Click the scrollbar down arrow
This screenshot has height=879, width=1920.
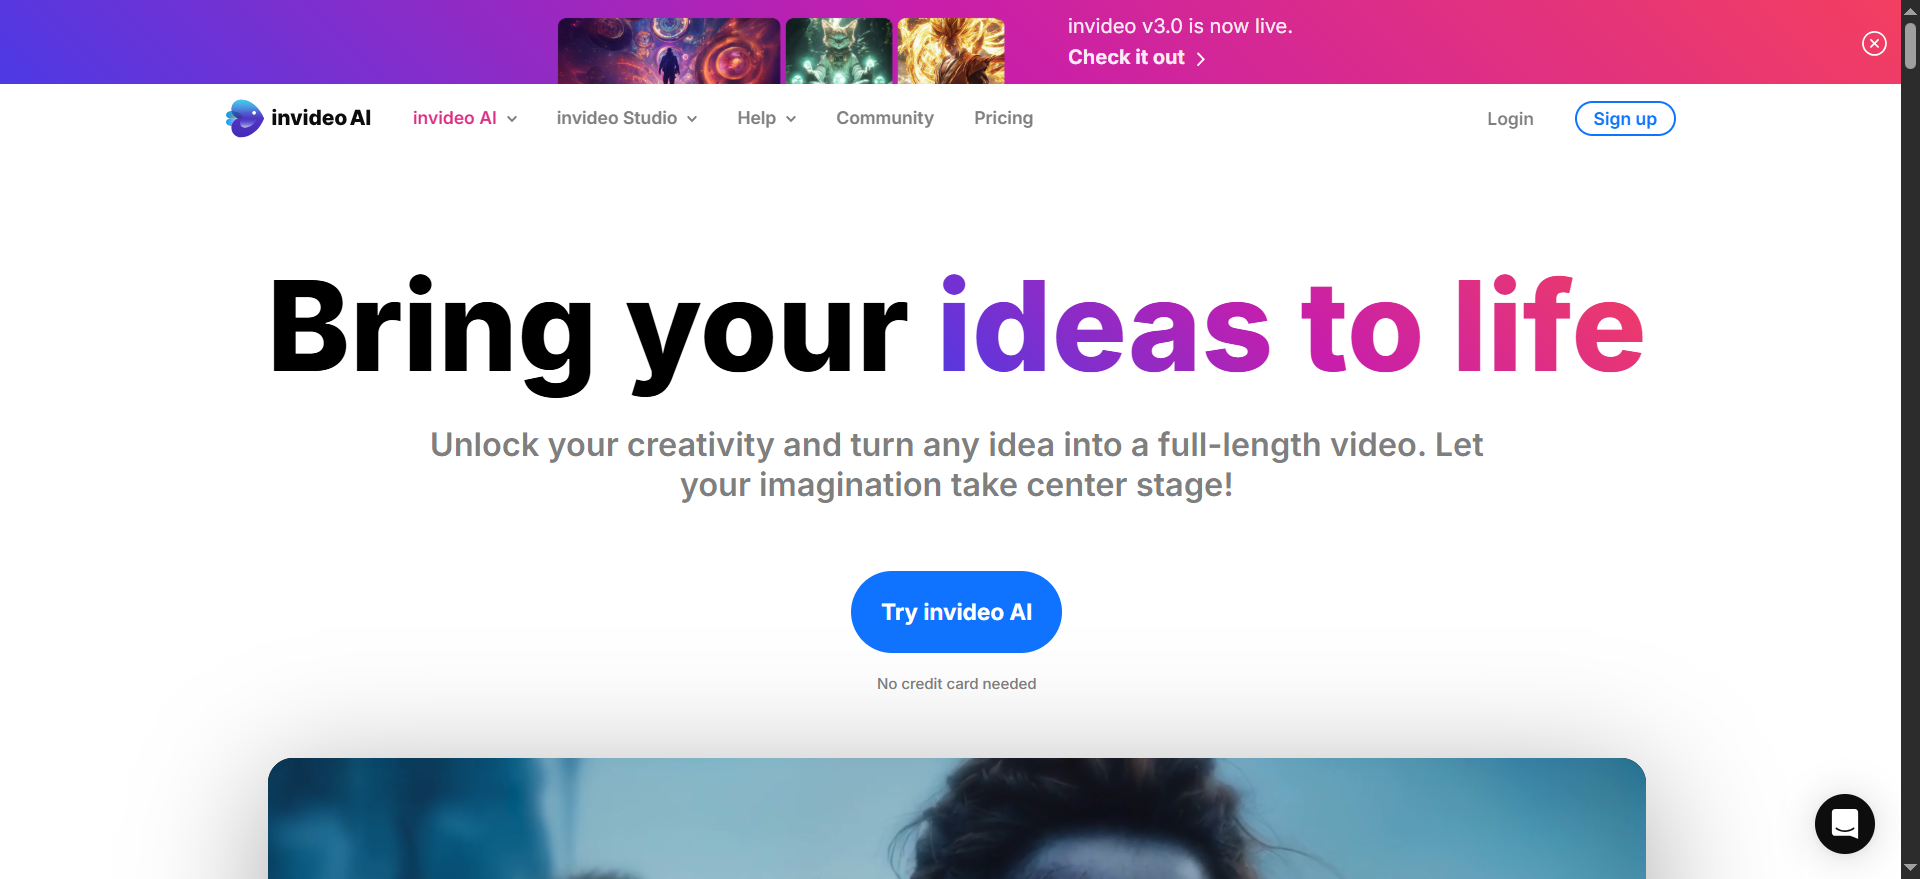1910,868
